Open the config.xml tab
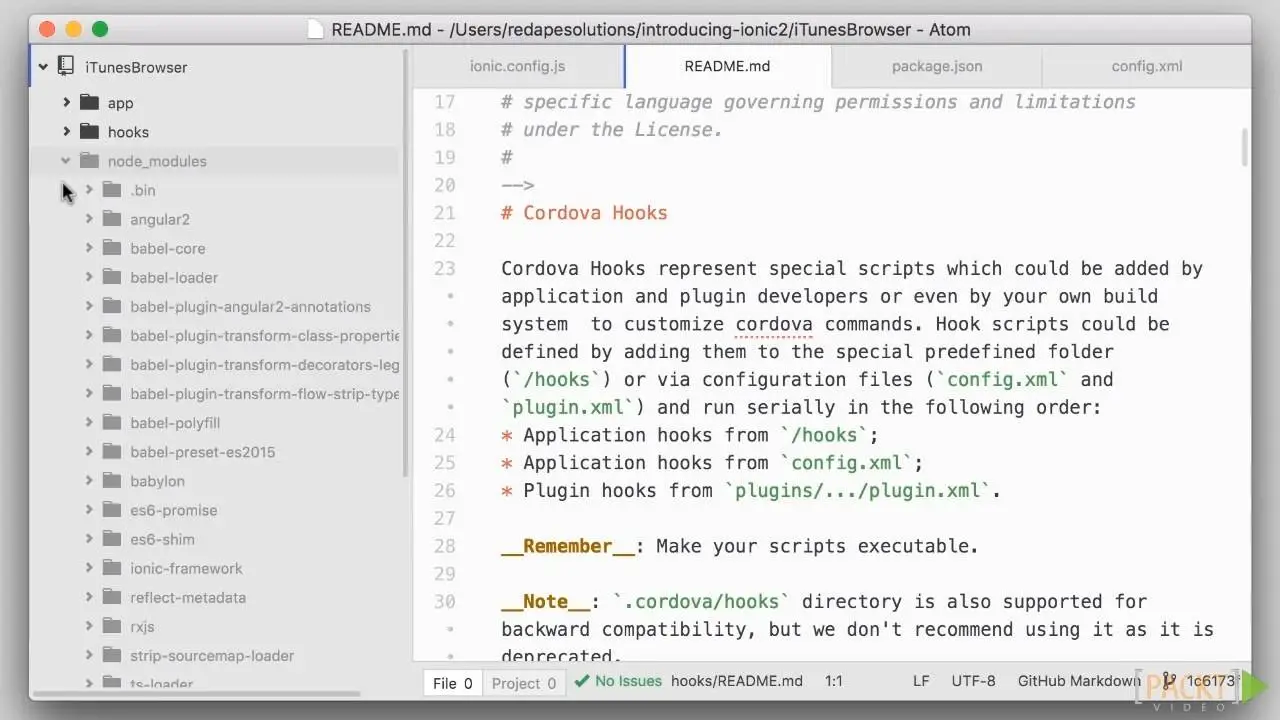1280x720 pixels. click(1146, 66)
